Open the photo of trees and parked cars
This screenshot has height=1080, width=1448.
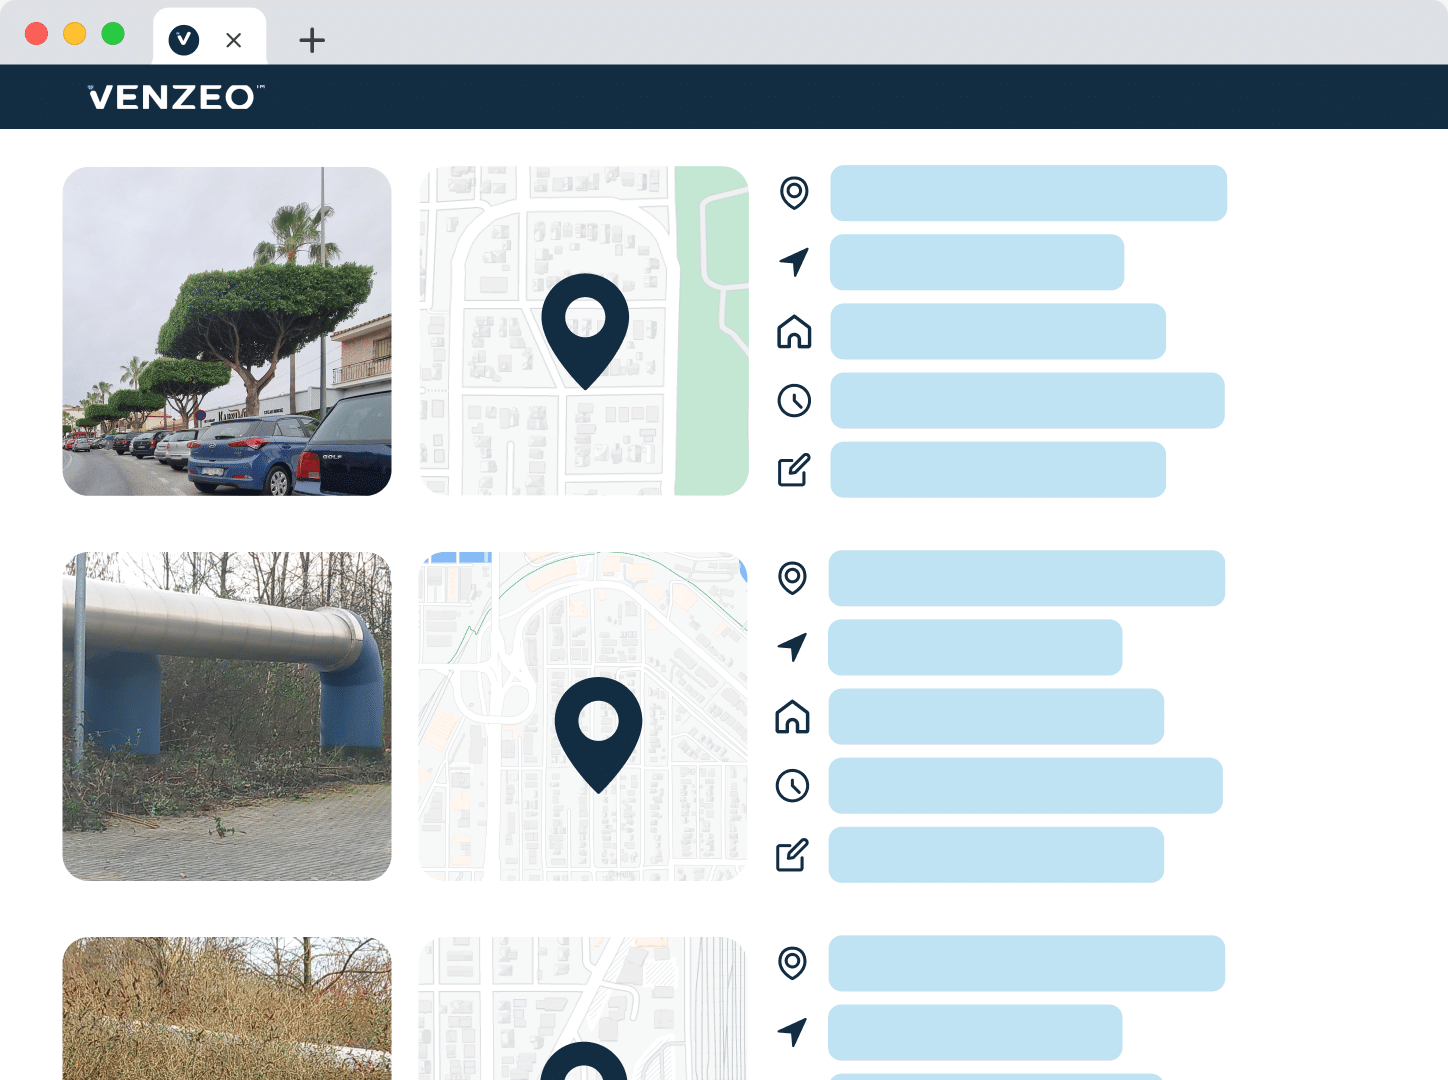(227, 331)
